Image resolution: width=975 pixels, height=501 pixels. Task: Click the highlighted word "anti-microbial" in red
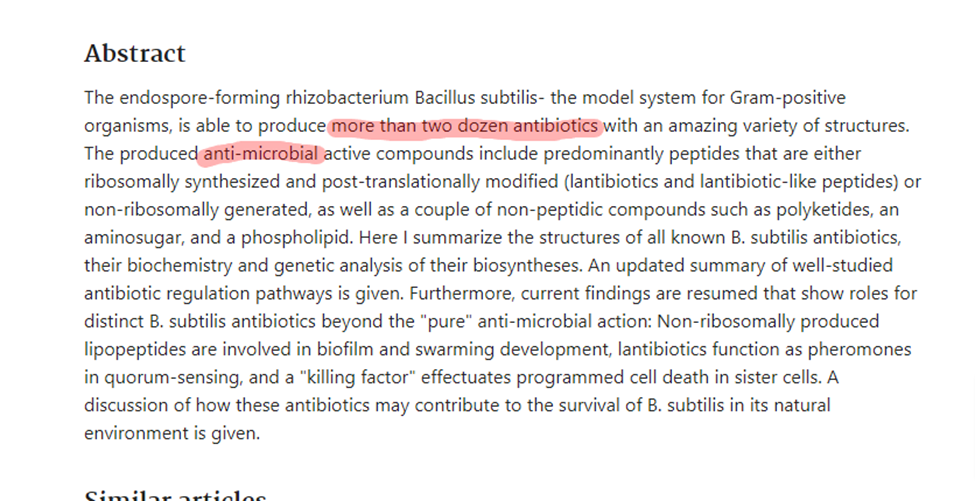(262, 154)
